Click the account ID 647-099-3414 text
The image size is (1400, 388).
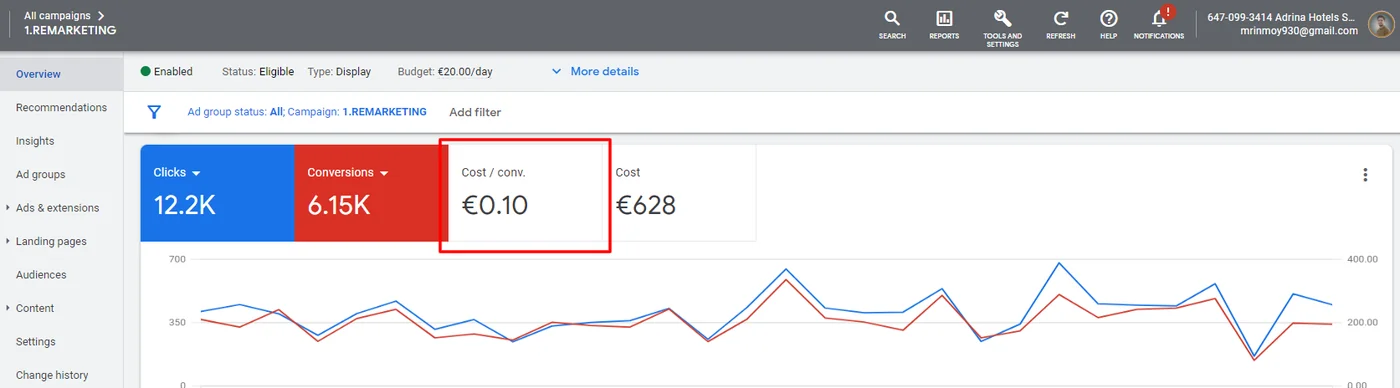1240,17
